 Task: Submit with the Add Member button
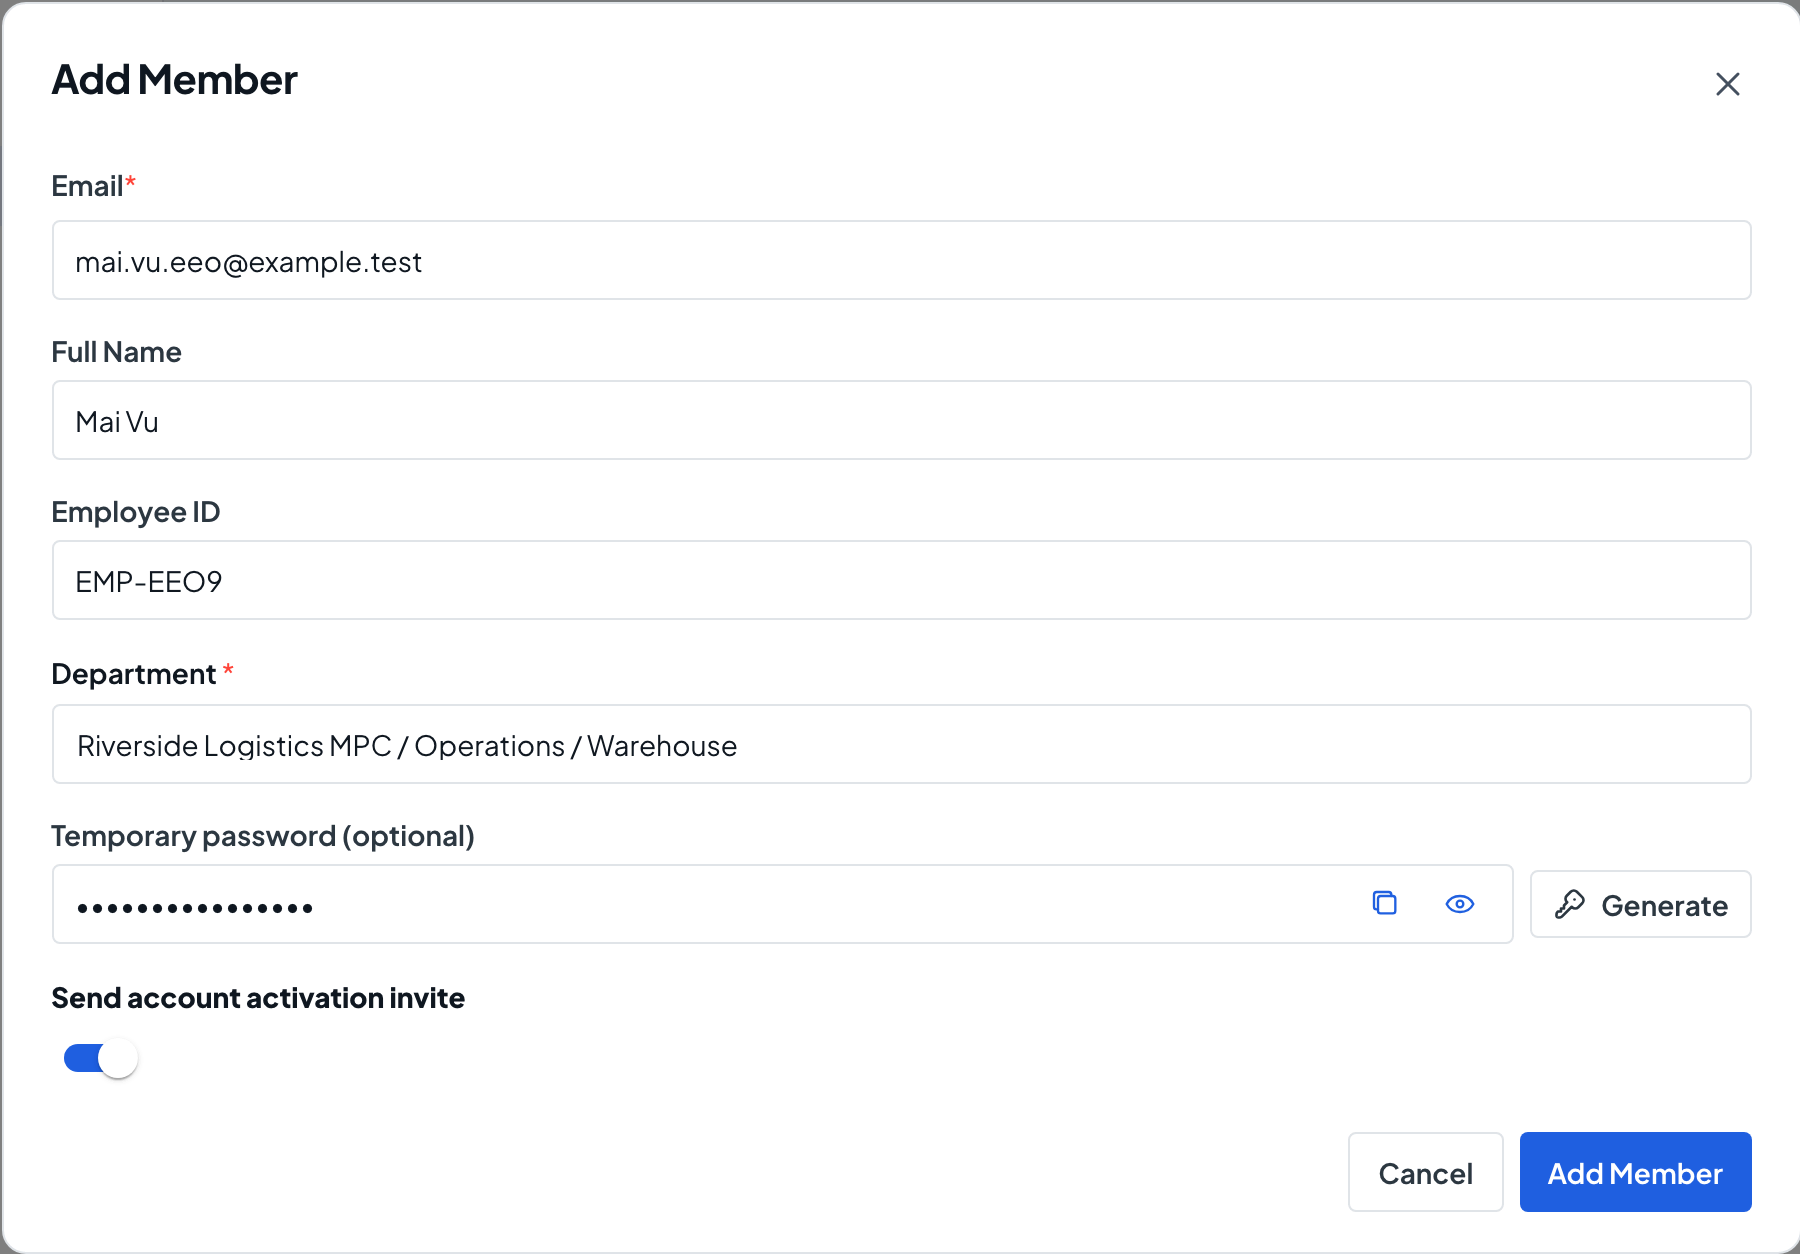point(1635,1172)
